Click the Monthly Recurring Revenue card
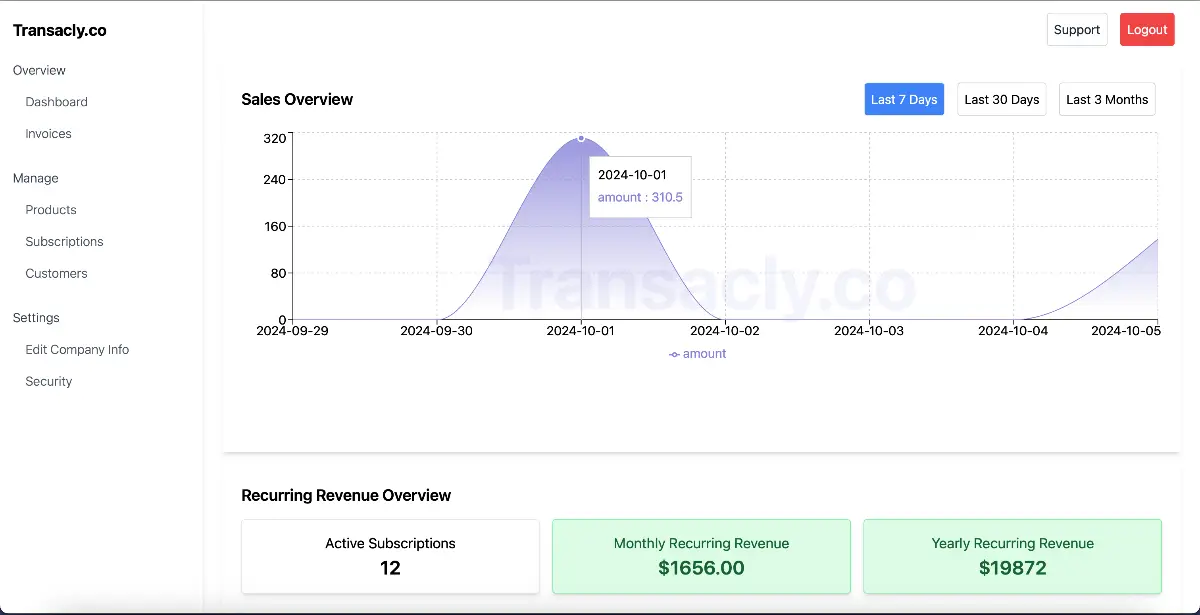 coord(701,556)
